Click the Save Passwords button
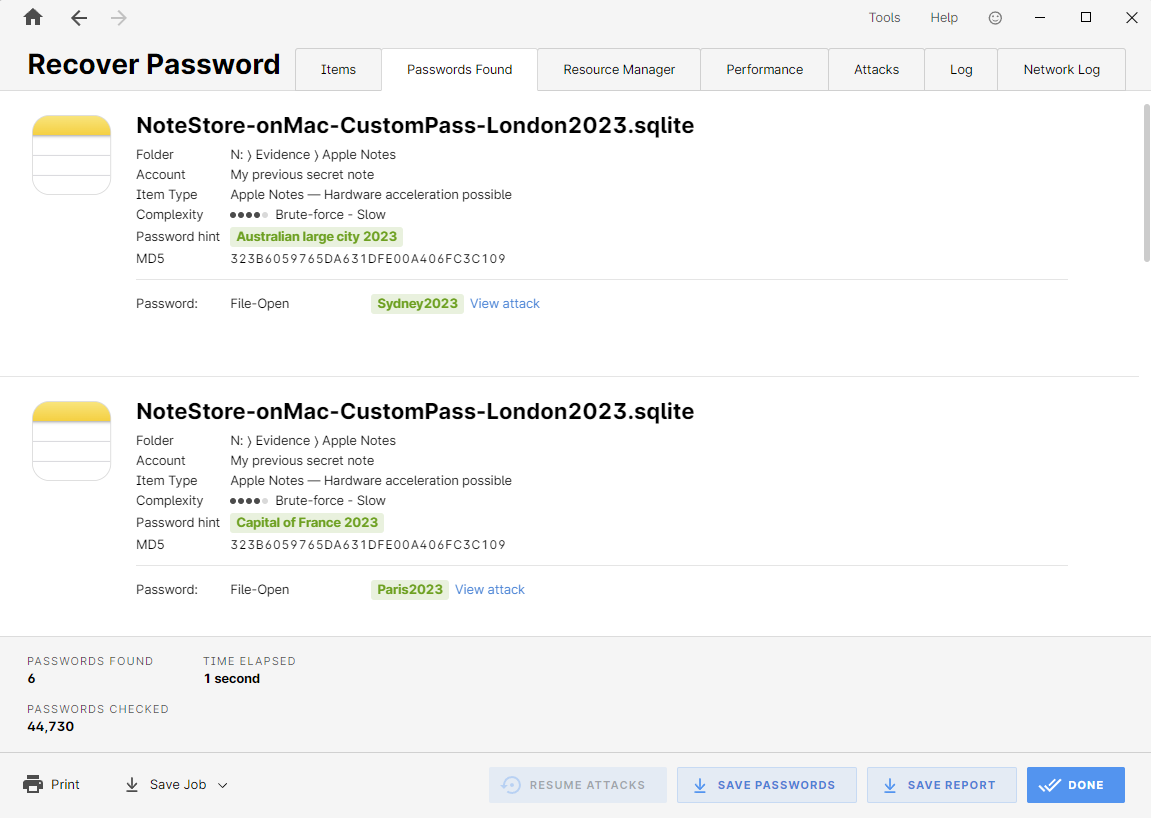This screenshot has height=818, width=1151. [766, 785]
